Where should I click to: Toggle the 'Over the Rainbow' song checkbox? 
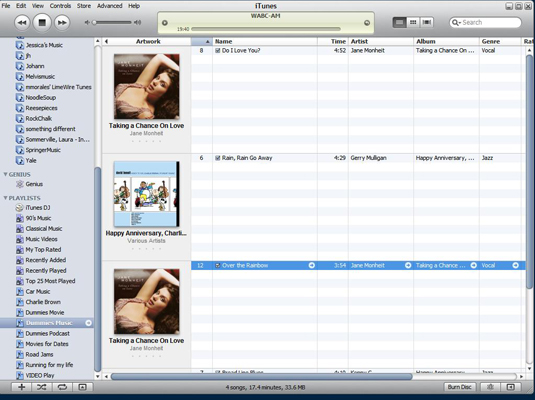(218, 266)
